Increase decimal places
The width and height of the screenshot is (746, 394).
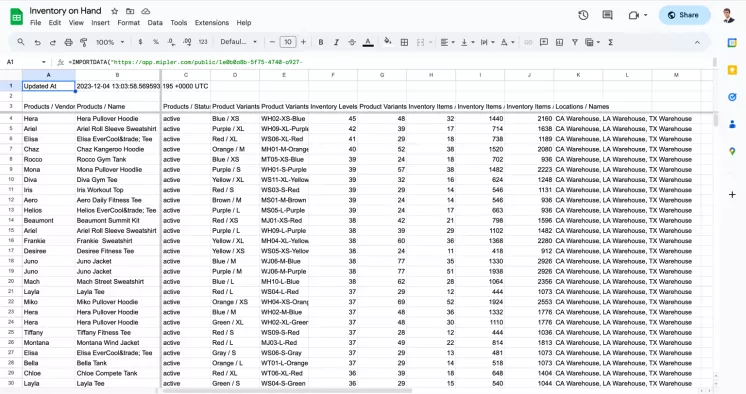[x=187, y=42]
